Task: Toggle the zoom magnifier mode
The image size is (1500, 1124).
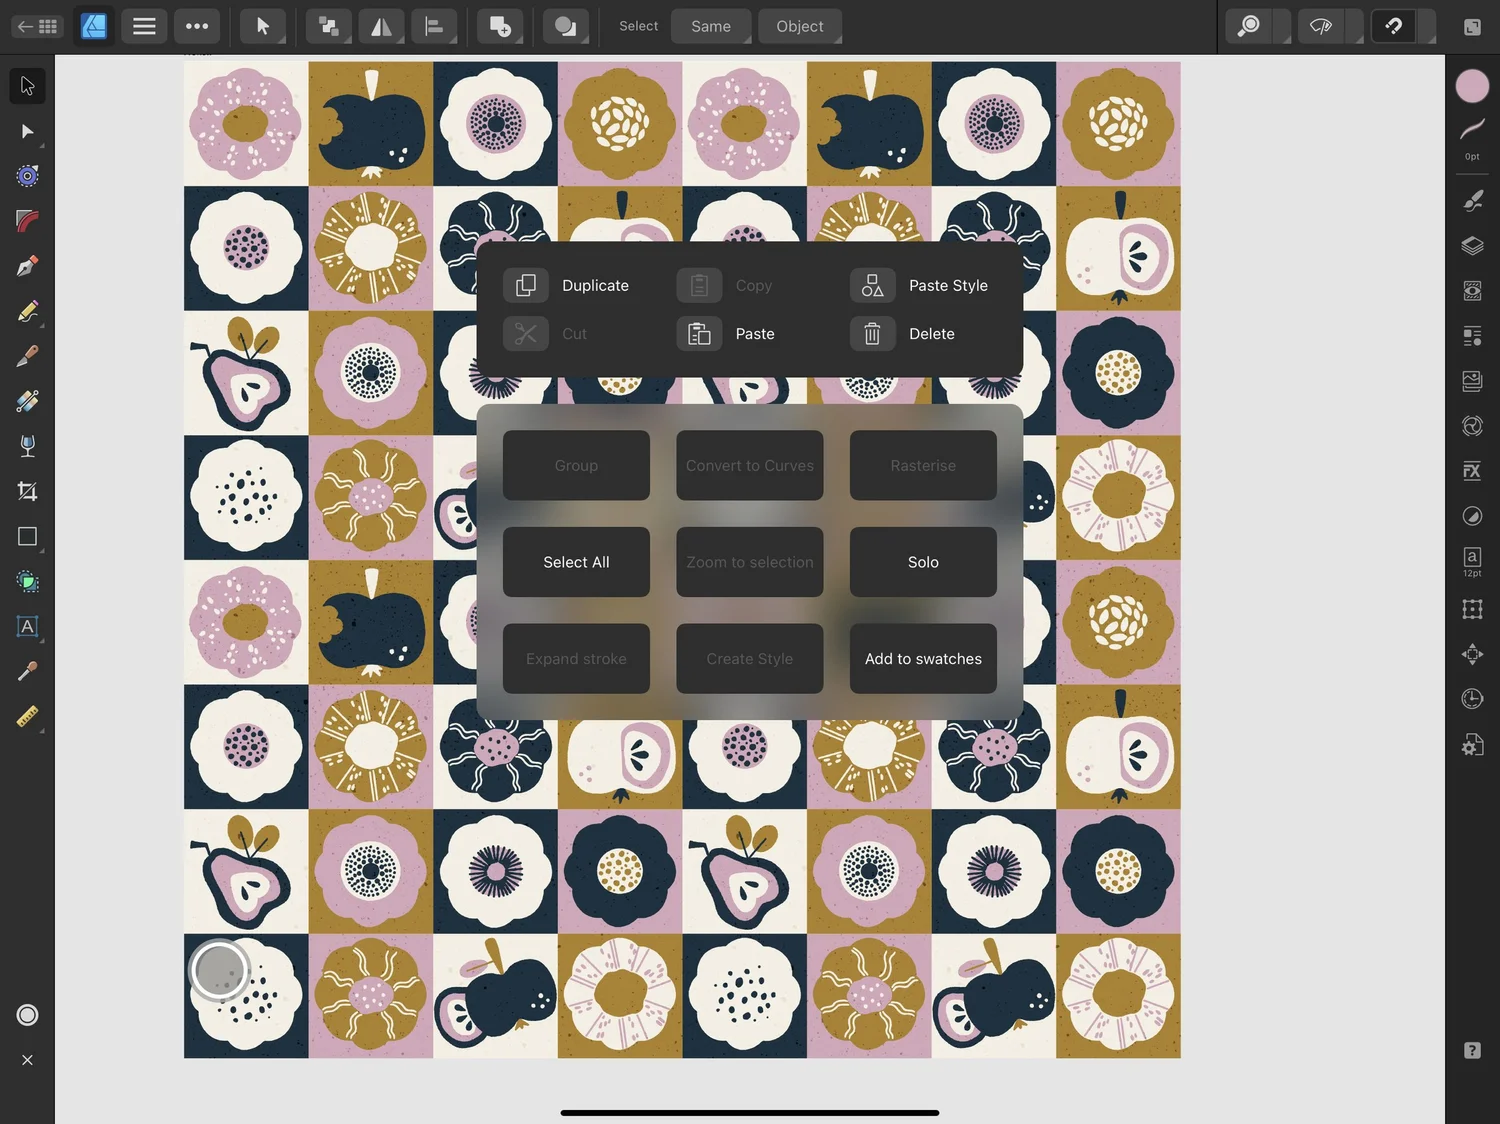Action: coord(1248,26)
